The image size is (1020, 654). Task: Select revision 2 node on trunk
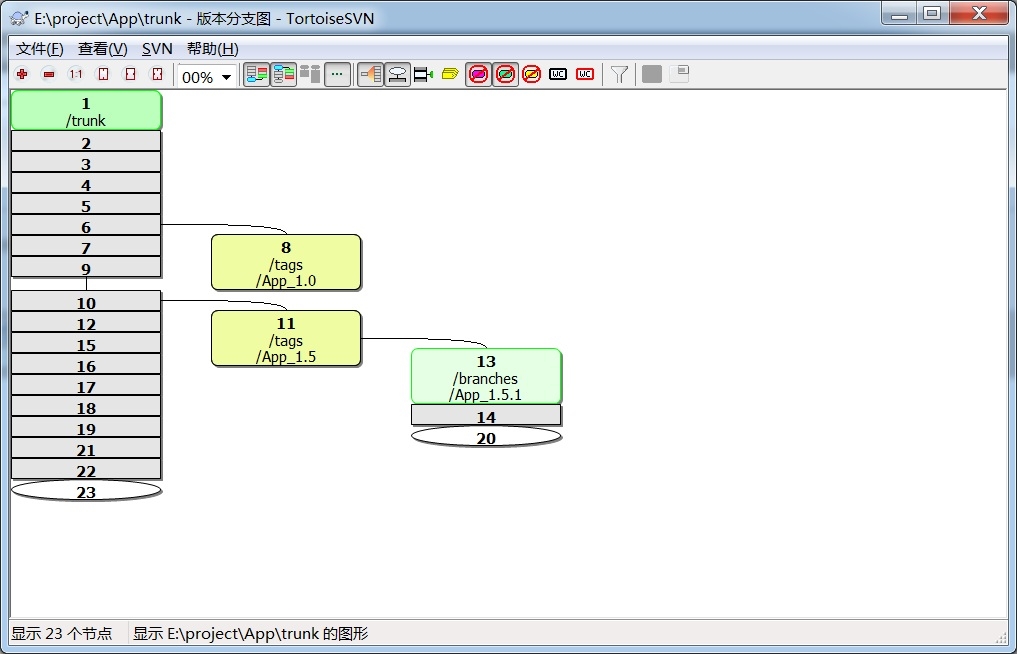[86, 142]
